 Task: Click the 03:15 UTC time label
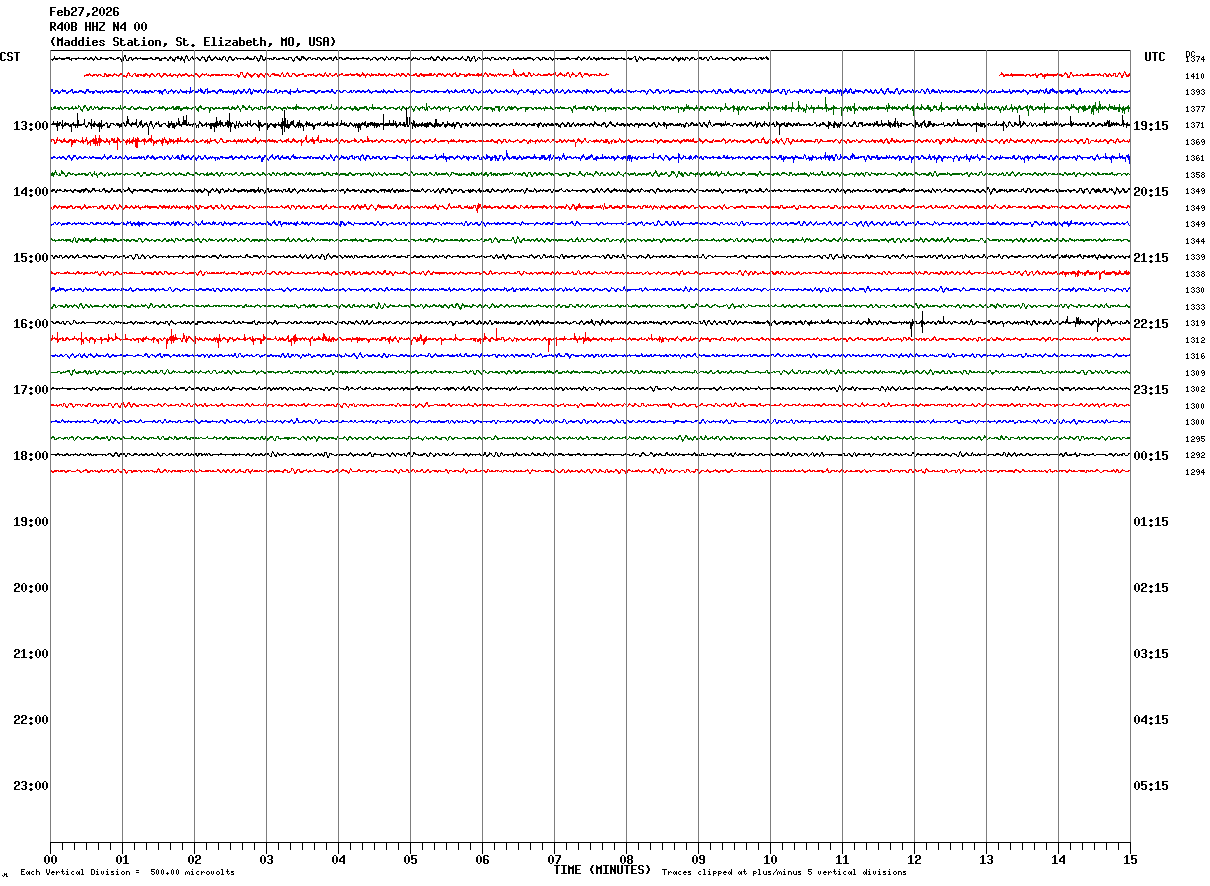pyautogui.click(x=1151, y=654)
